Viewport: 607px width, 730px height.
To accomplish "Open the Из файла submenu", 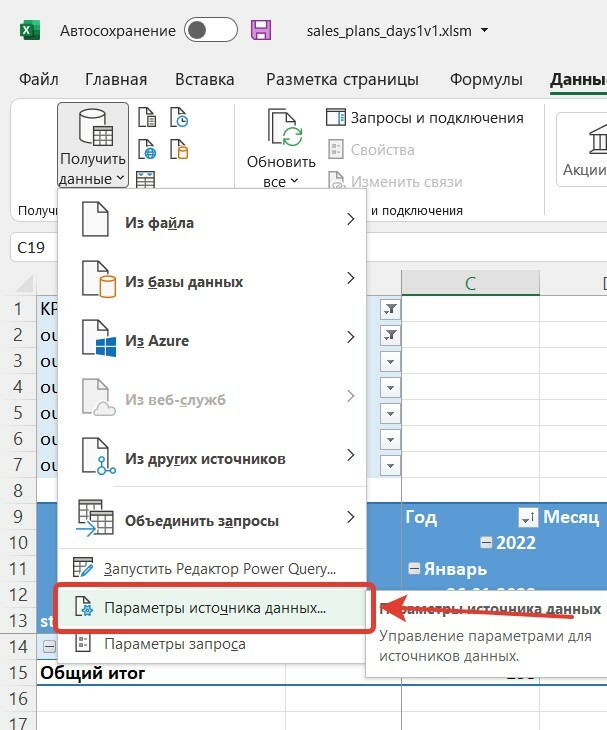I will pos(212,219).
